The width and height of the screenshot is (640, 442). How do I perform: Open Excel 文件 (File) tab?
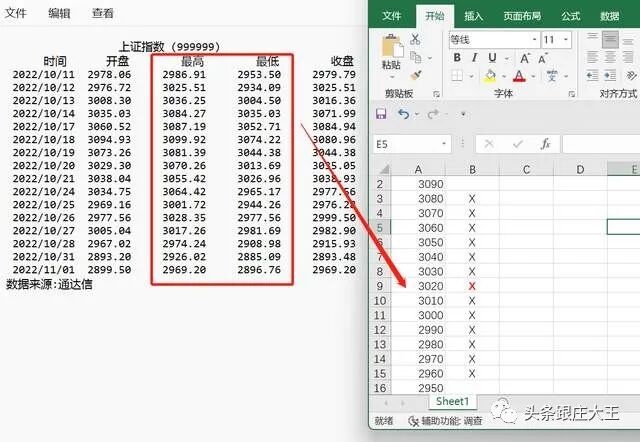[x=392, y=16]
